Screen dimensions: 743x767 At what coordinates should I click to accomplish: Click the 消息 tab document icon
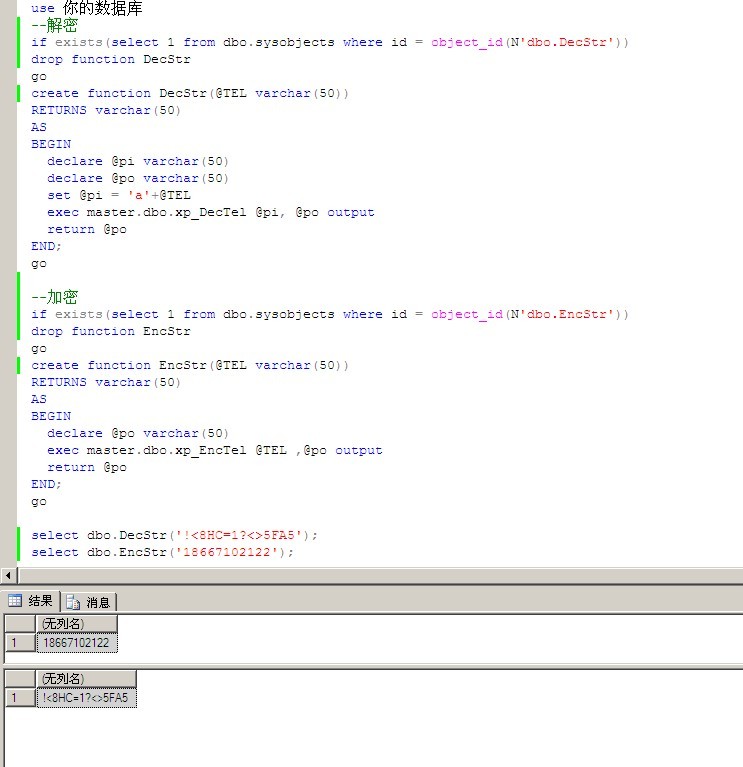click(x=73, y=602)
